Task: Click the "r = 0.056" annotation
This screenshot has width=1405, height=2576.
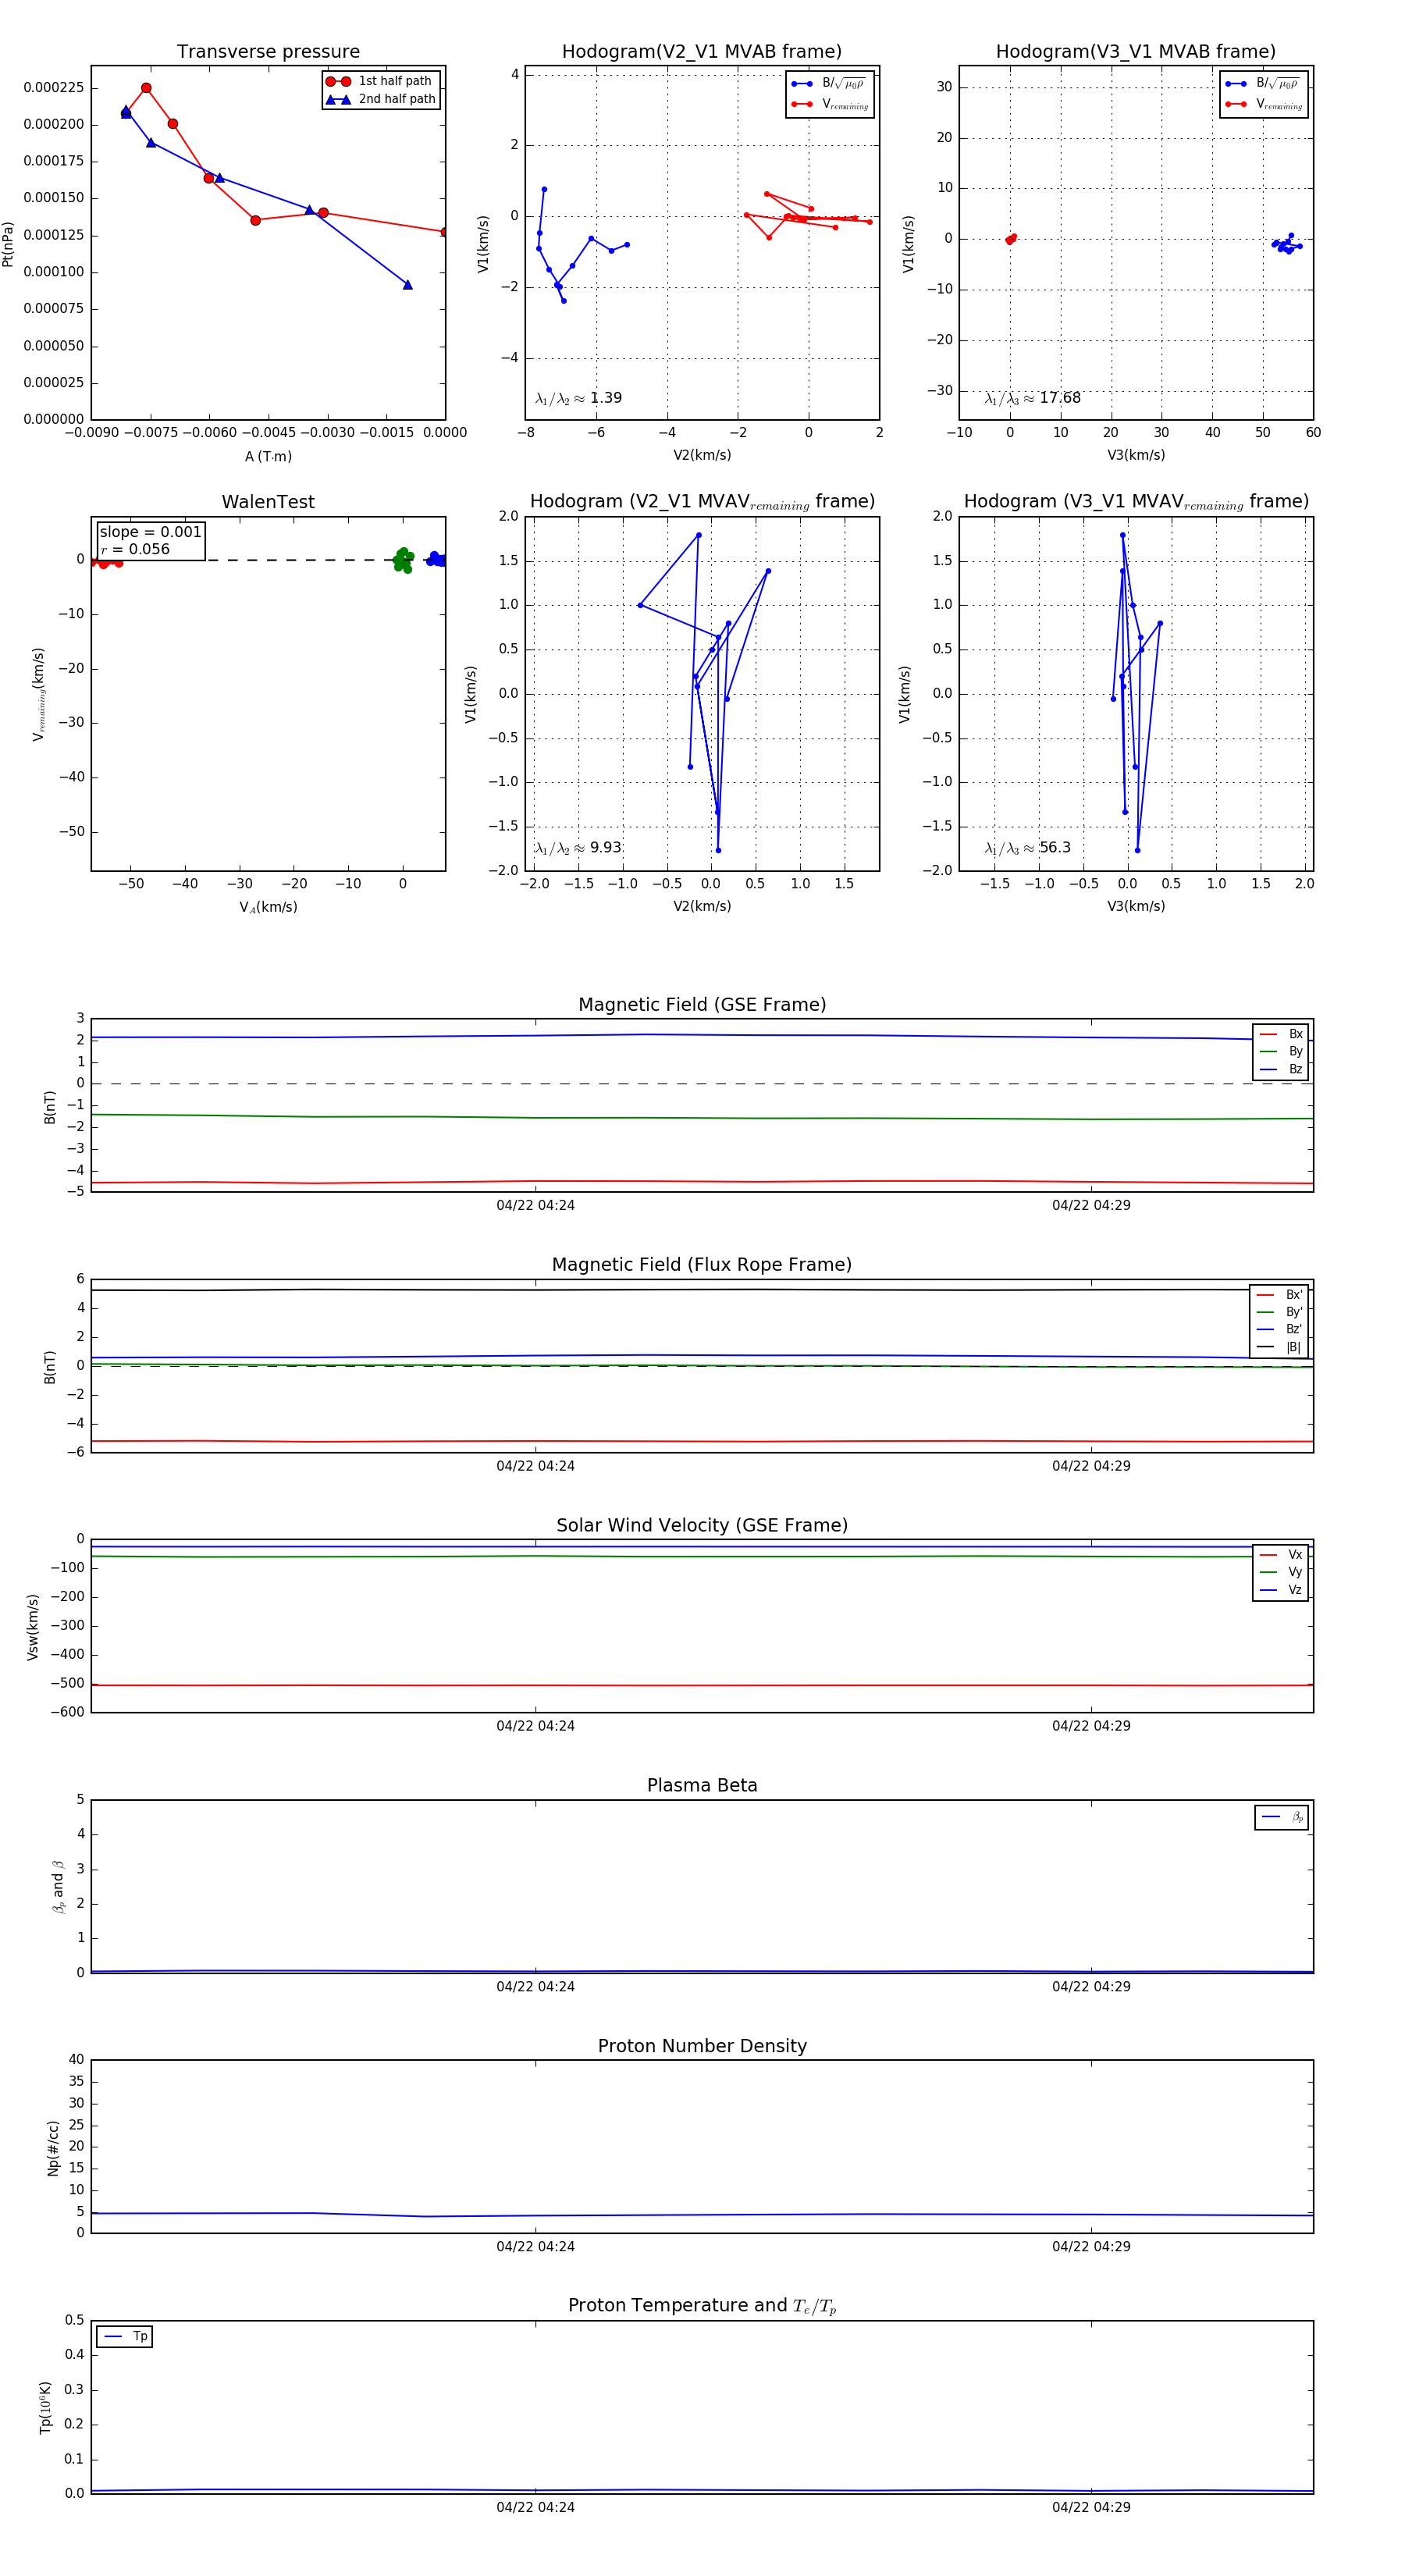Action: pos(135,549)
